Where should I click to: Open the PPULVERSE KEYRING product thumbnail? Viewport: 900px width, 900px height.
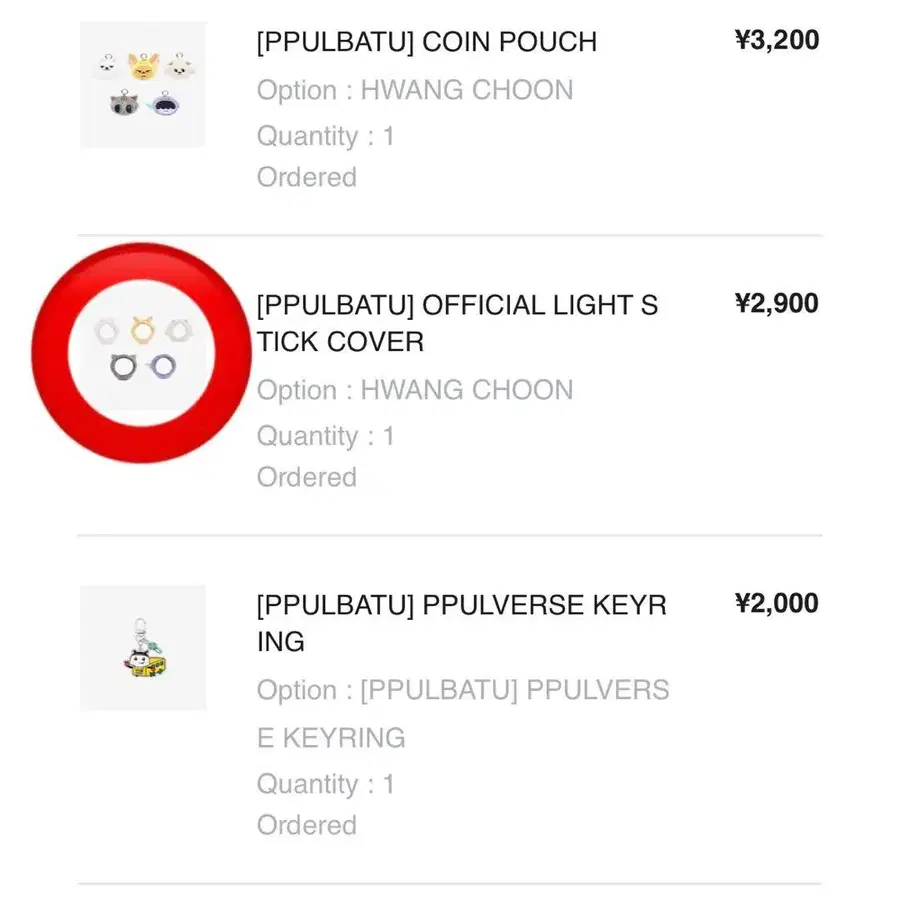pyautogui.click(x=142, y=649)
